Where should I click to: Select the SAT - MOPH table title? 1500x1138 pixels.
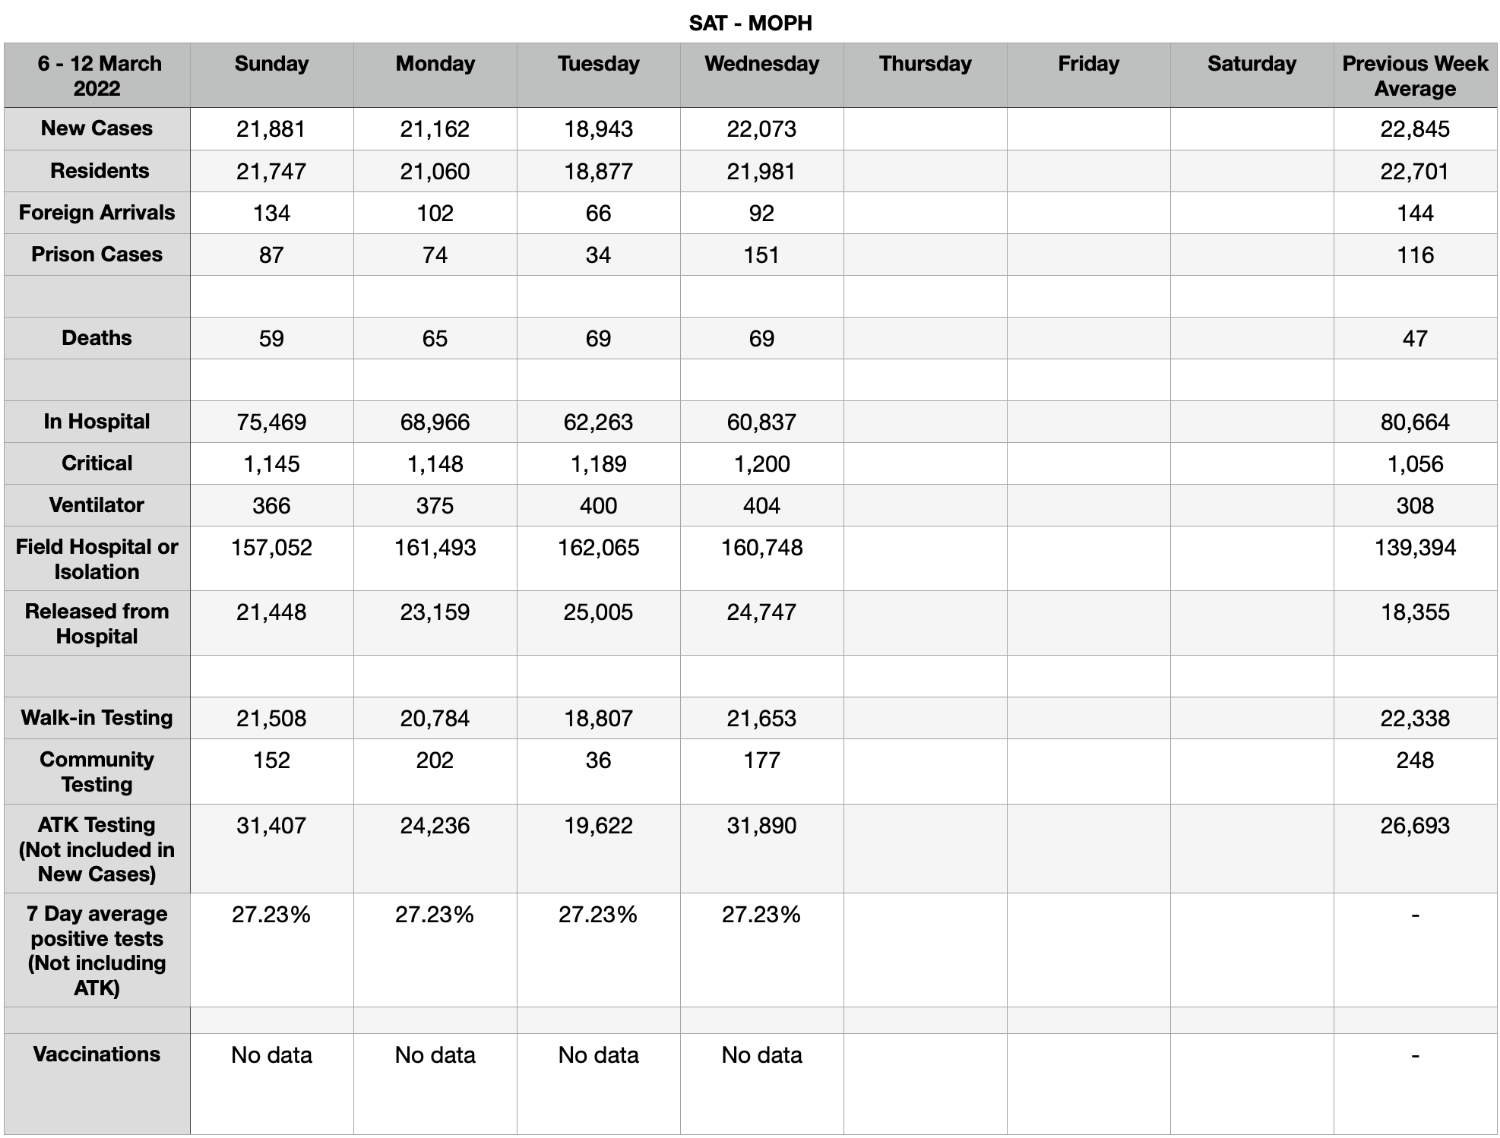[x=750, y=22]
